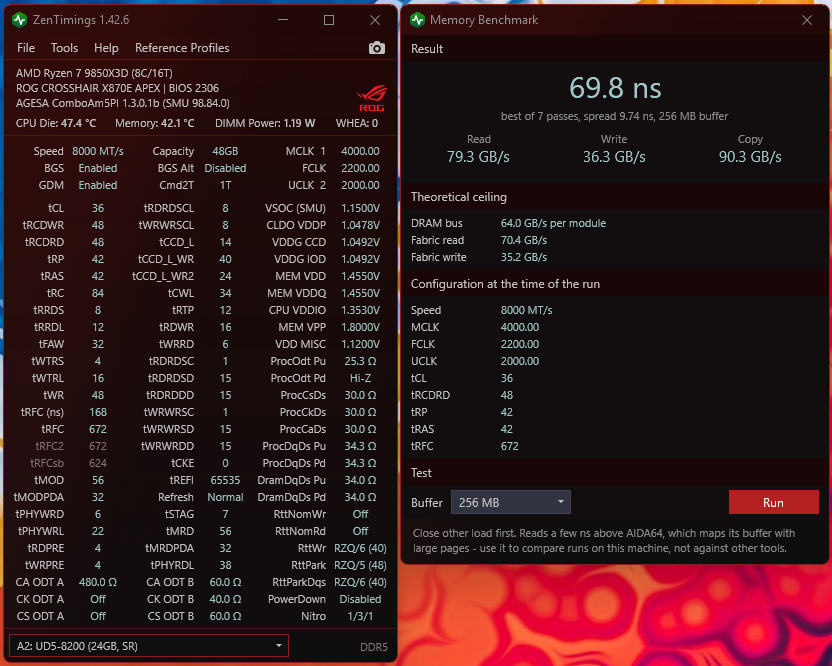
Task: Click the WHEA: 0 counter
Action: 357,123
